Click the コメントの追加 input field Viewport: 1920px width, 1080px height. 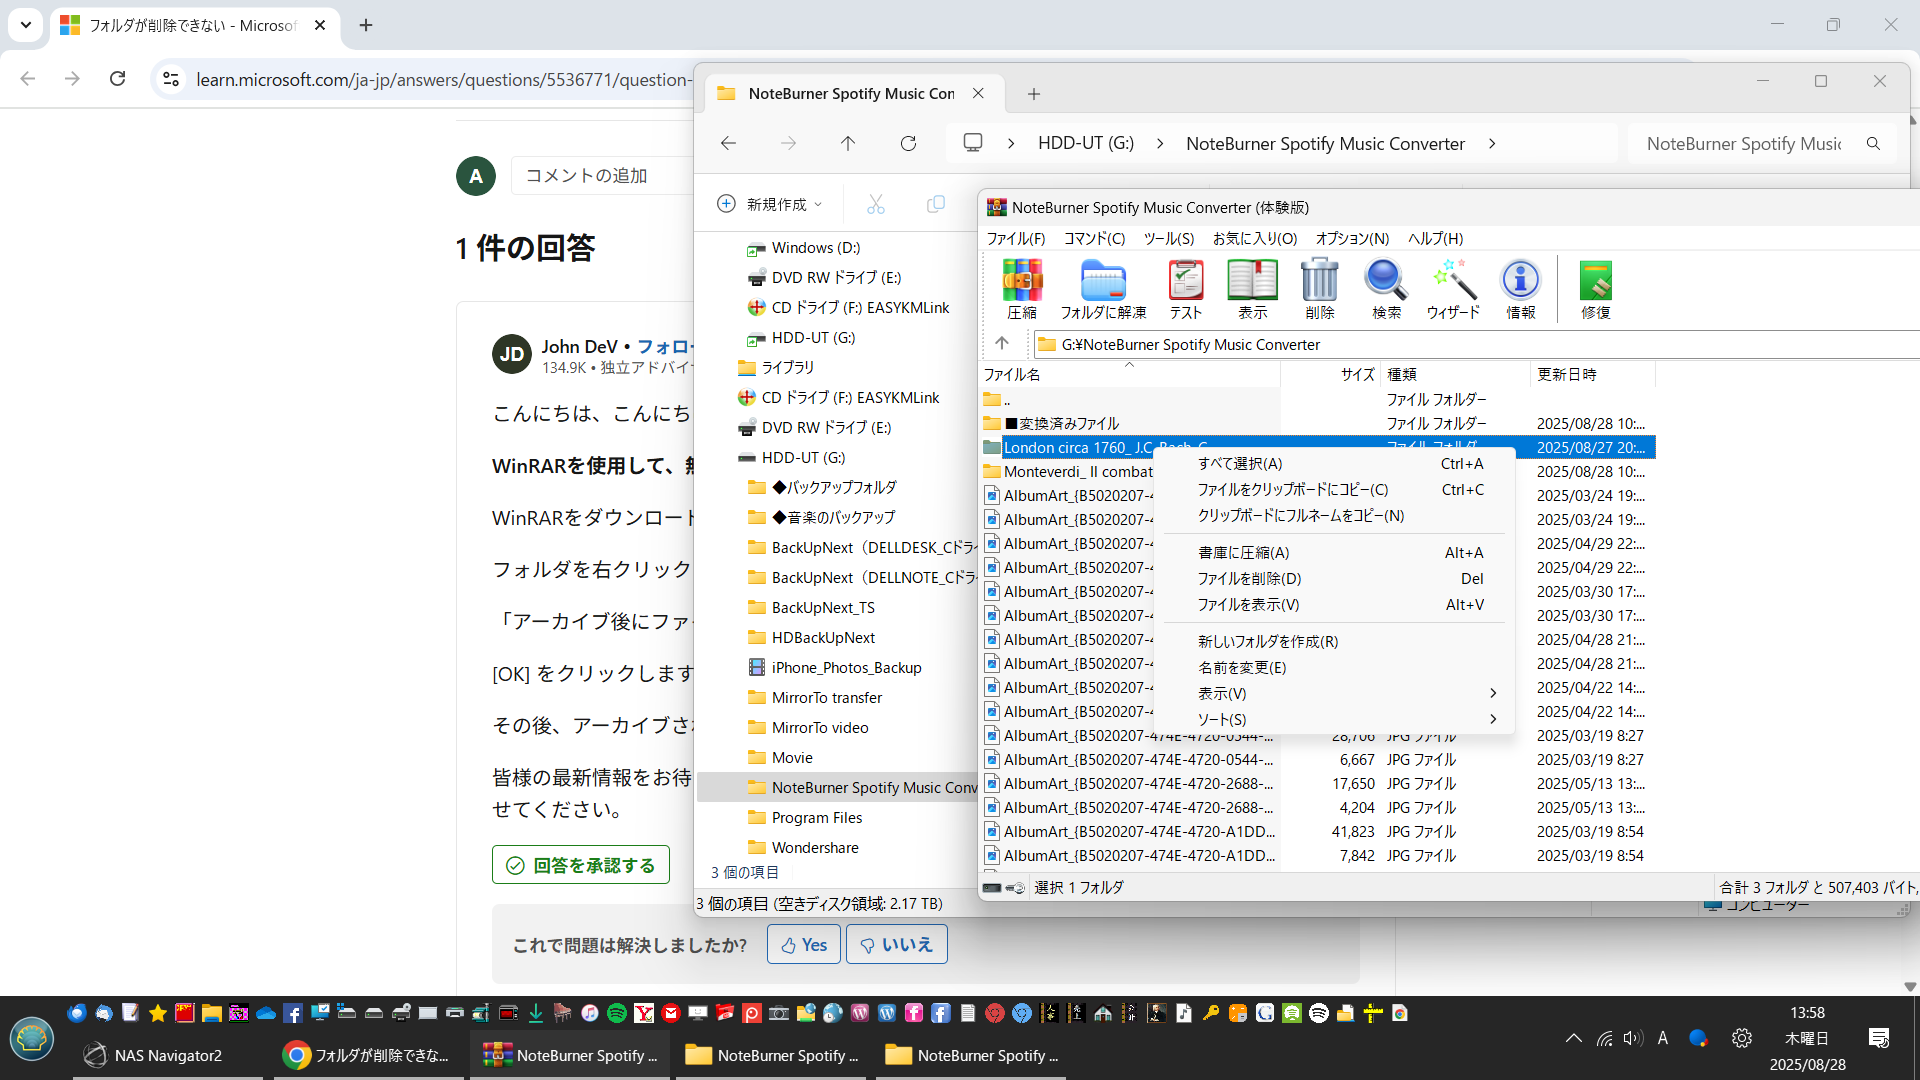click(602, 175)
